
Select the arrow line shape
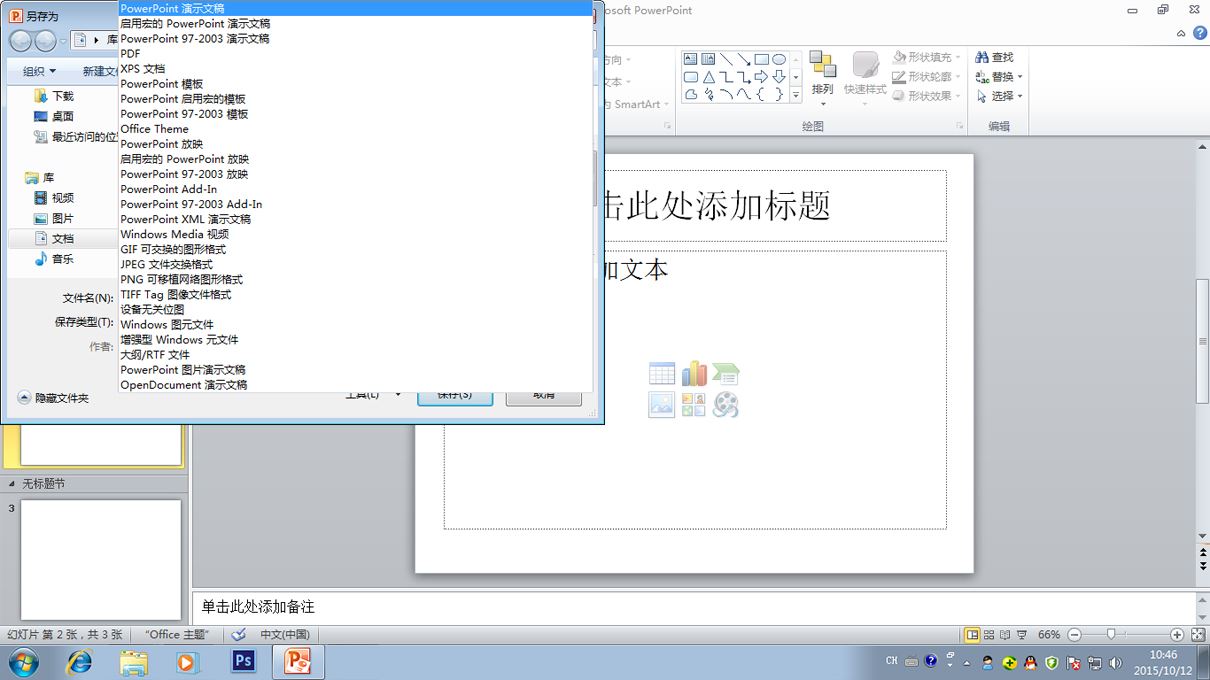[743, 59]
